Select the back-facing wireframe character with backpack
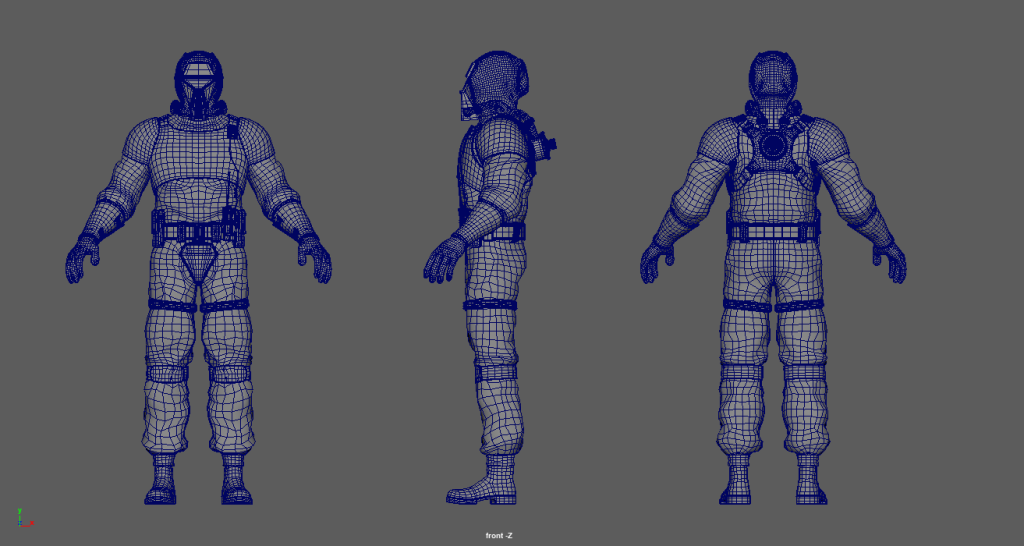This screenshot has width=1024, height=546. 773,278
